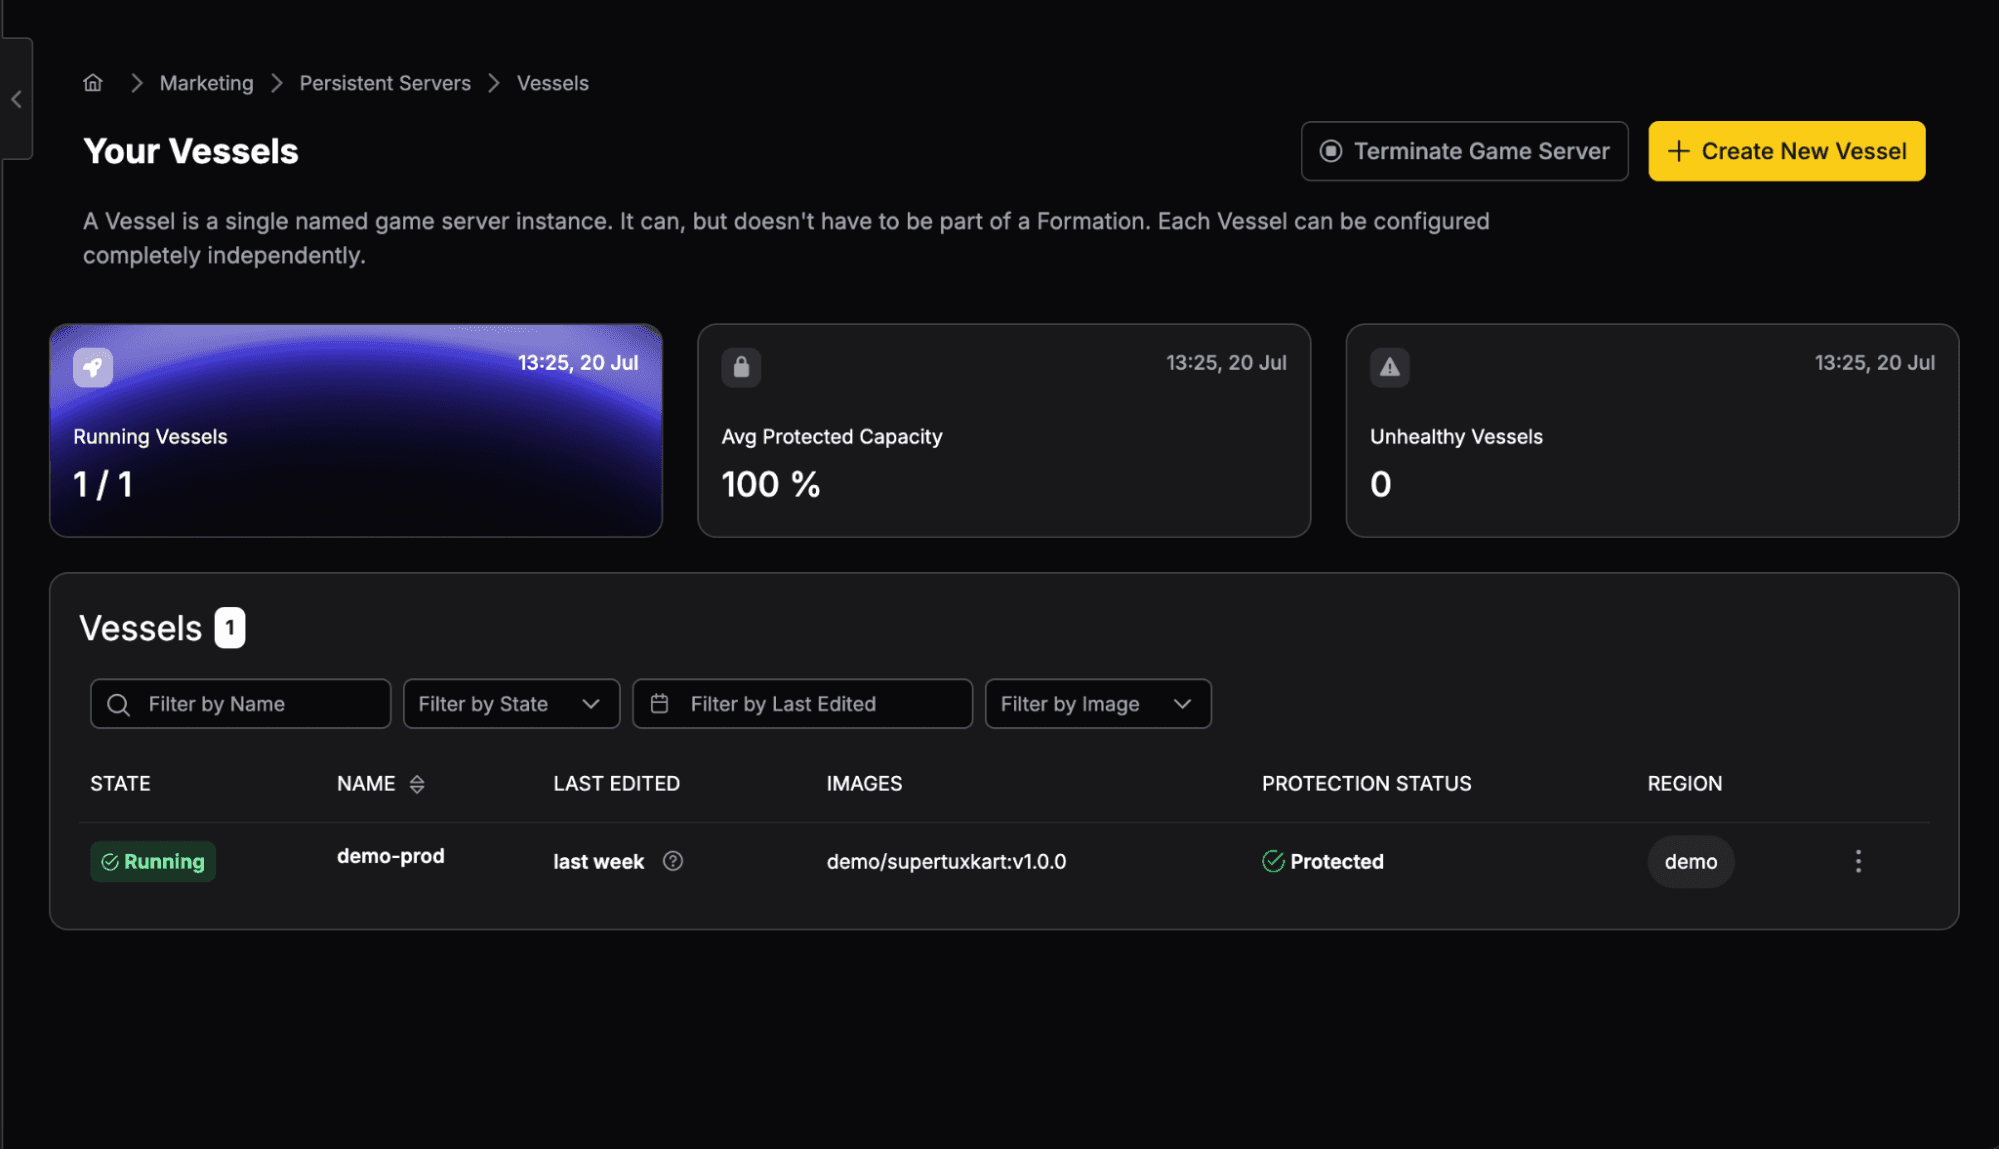Screen dimensions: 1999x1149
Task: Click the calendar icon in Last Edited filter
Action: (659, 704)
